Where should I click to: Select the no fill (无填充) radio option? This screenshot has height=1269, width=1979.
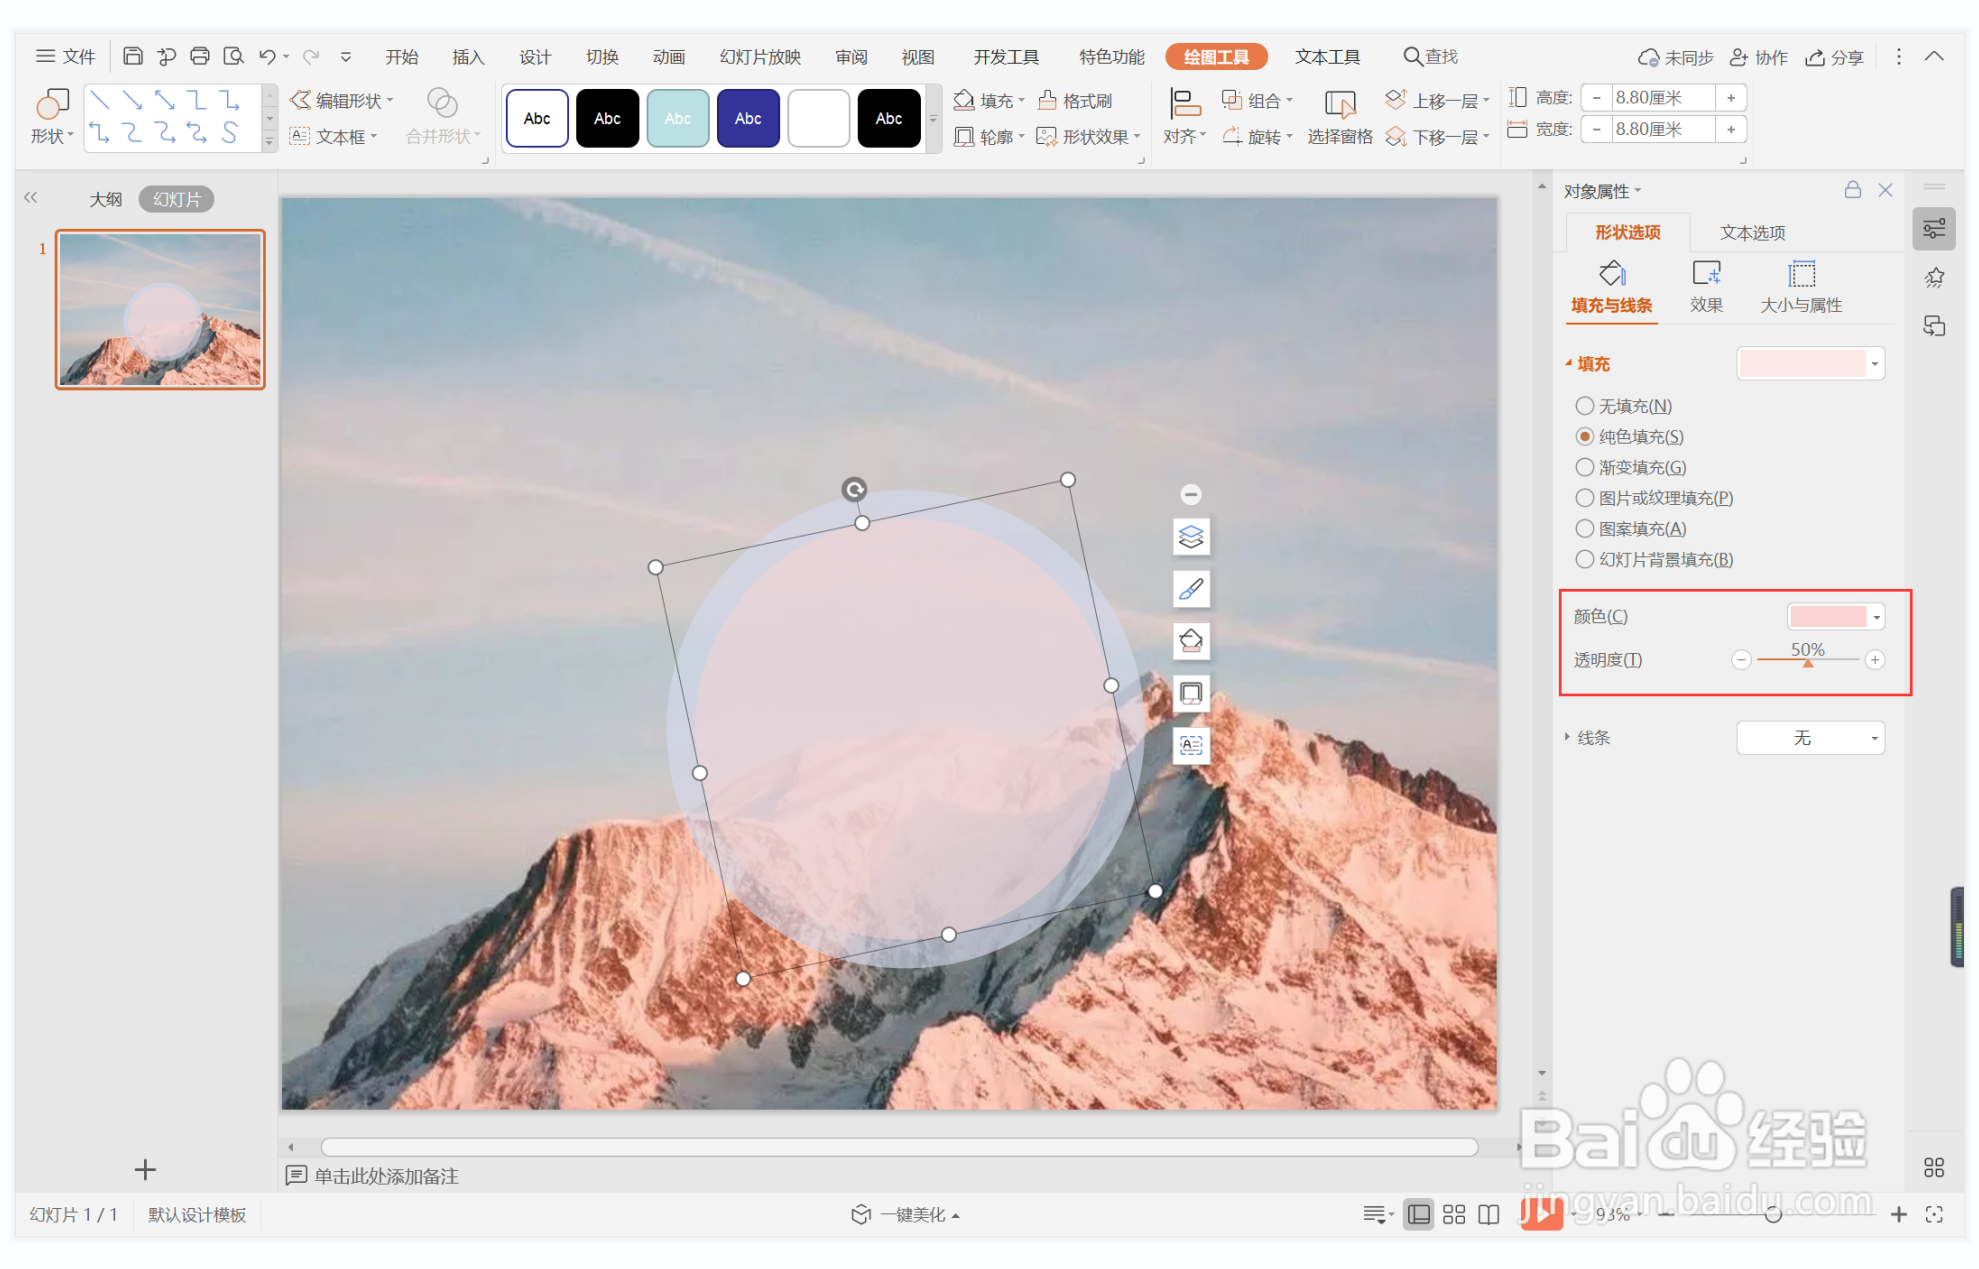(1584, 406)
